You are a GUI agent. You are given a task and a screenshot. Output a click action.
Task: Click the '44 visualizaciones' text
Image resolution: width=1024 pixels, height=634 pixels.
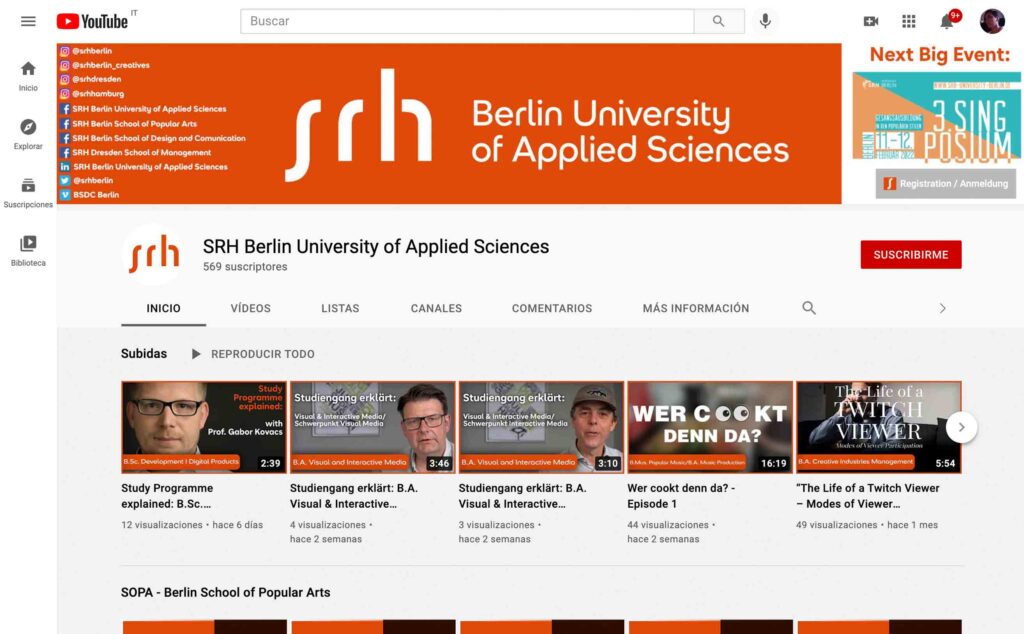click(x=668, y=525)
